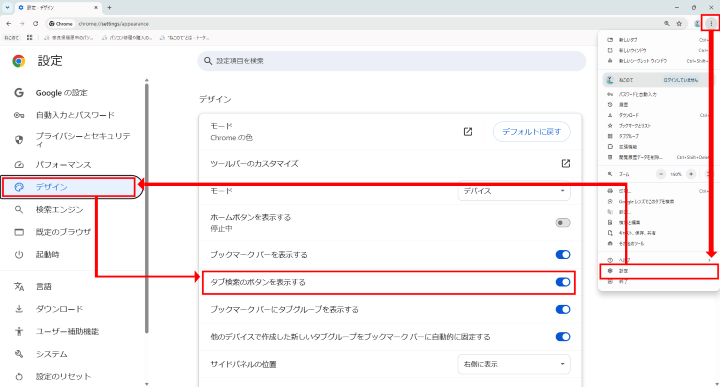Open サイドパネルの位置 dropdown showing 右側に表示
720x387 pixels.
click(514, 364)
